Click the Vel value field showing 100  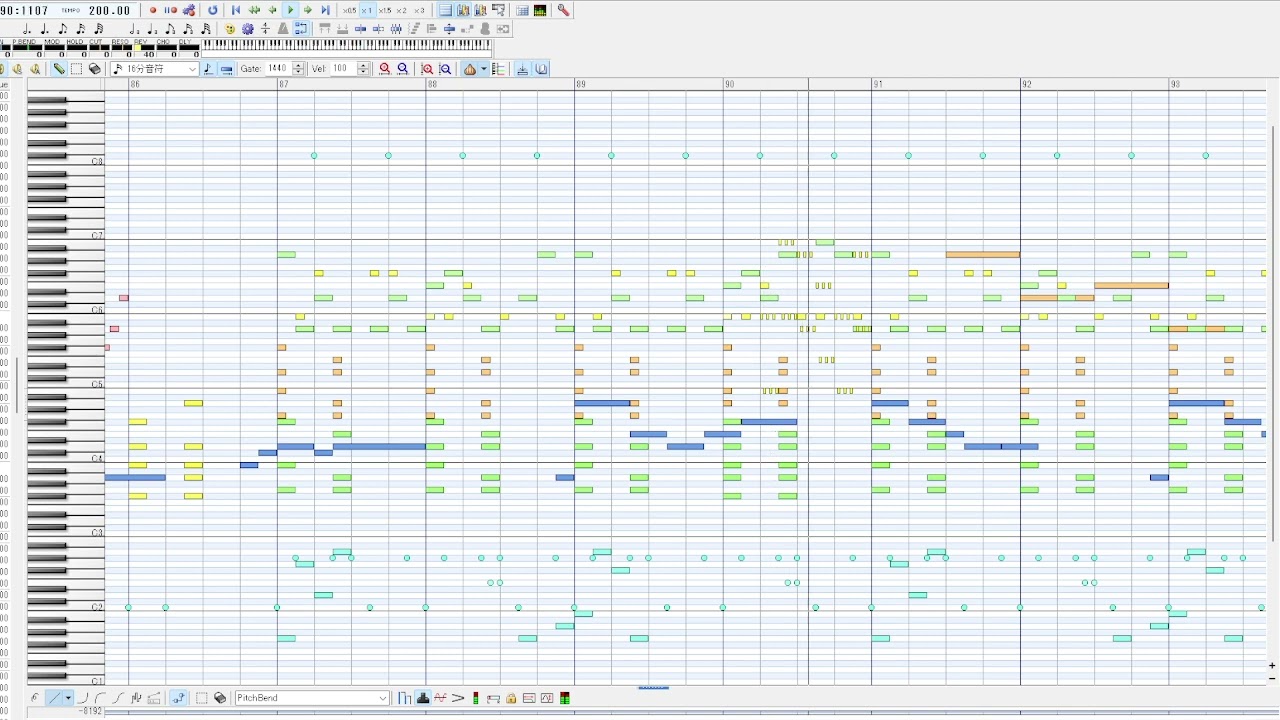(342, 69)
